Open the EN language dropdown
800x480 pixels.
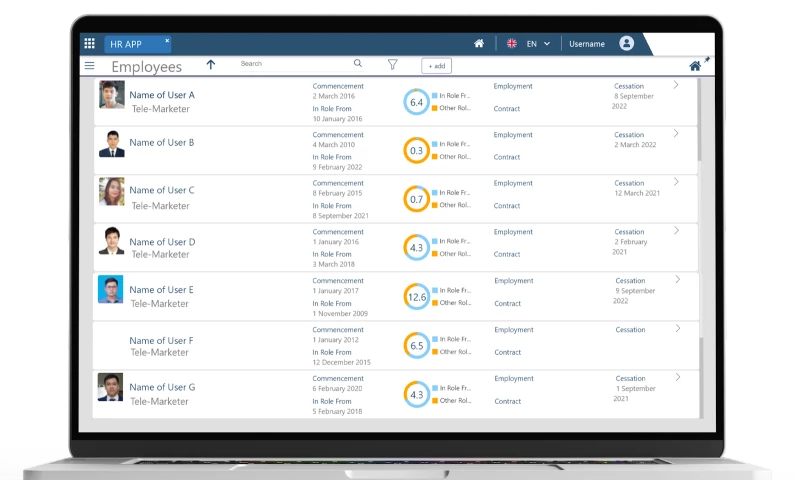pos(538,44)
